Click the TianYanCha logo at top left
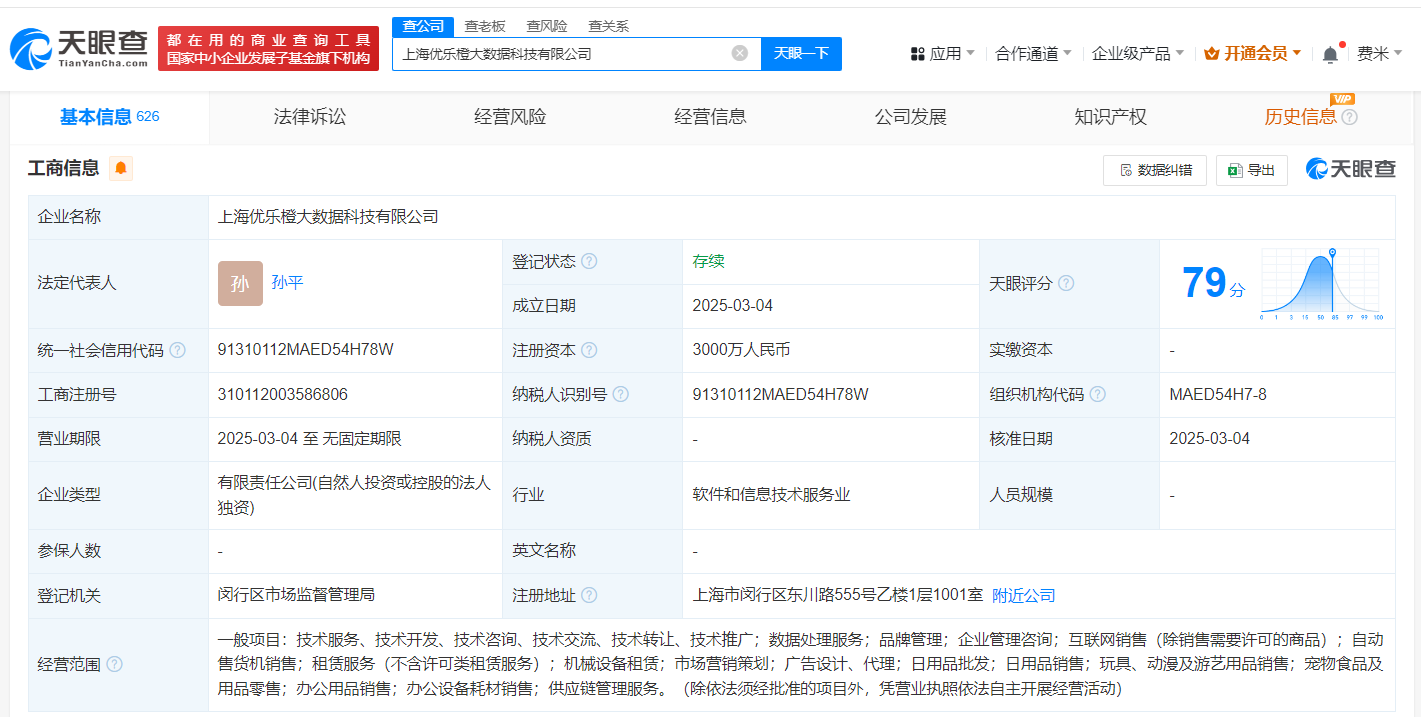The height and width of the screenshot is (717, 1421). click(80, 47)
